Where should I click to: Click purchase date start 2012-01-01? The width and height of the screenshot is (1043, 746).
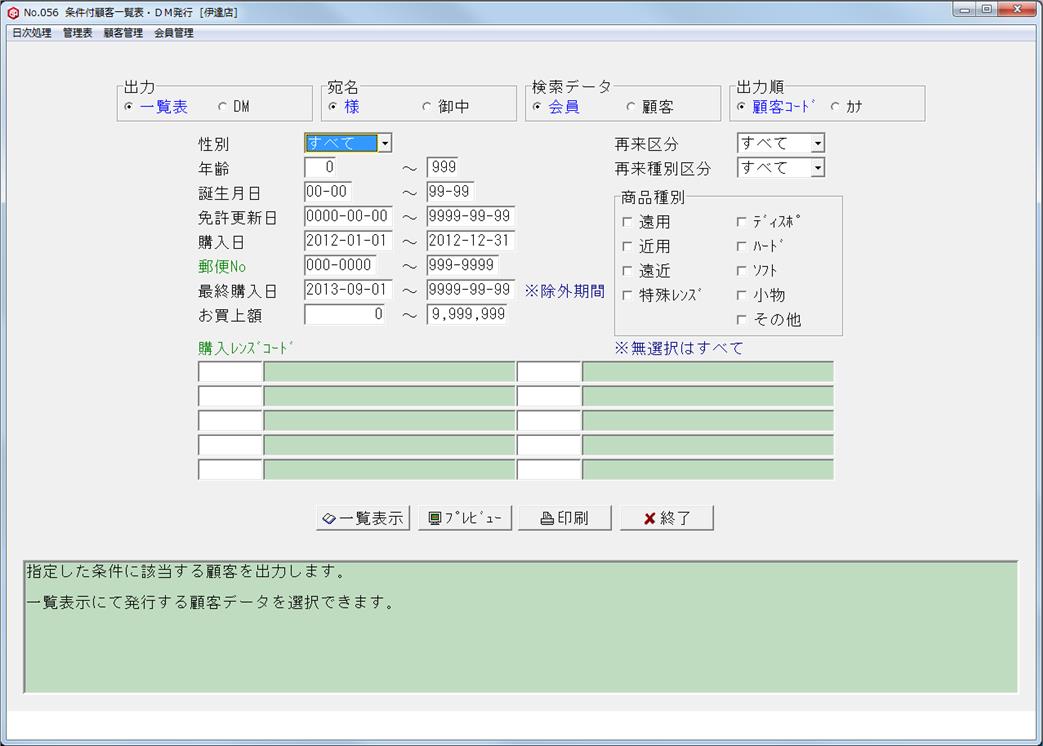point(348,241)
